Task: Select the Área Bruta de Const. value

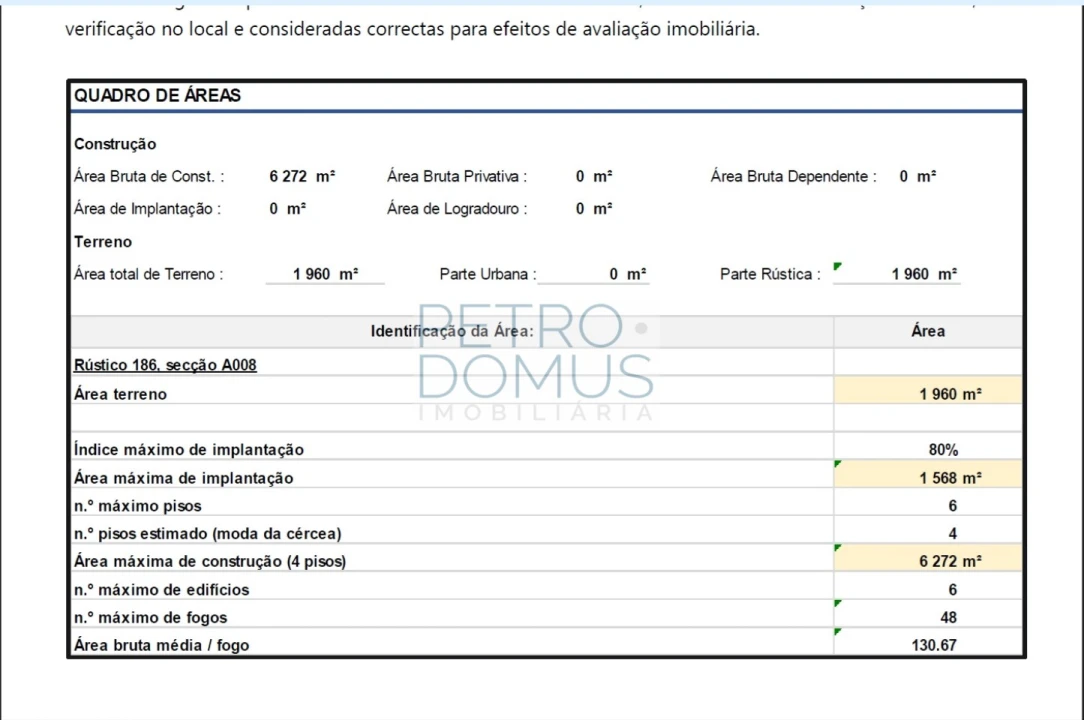Action: [302, 177]
